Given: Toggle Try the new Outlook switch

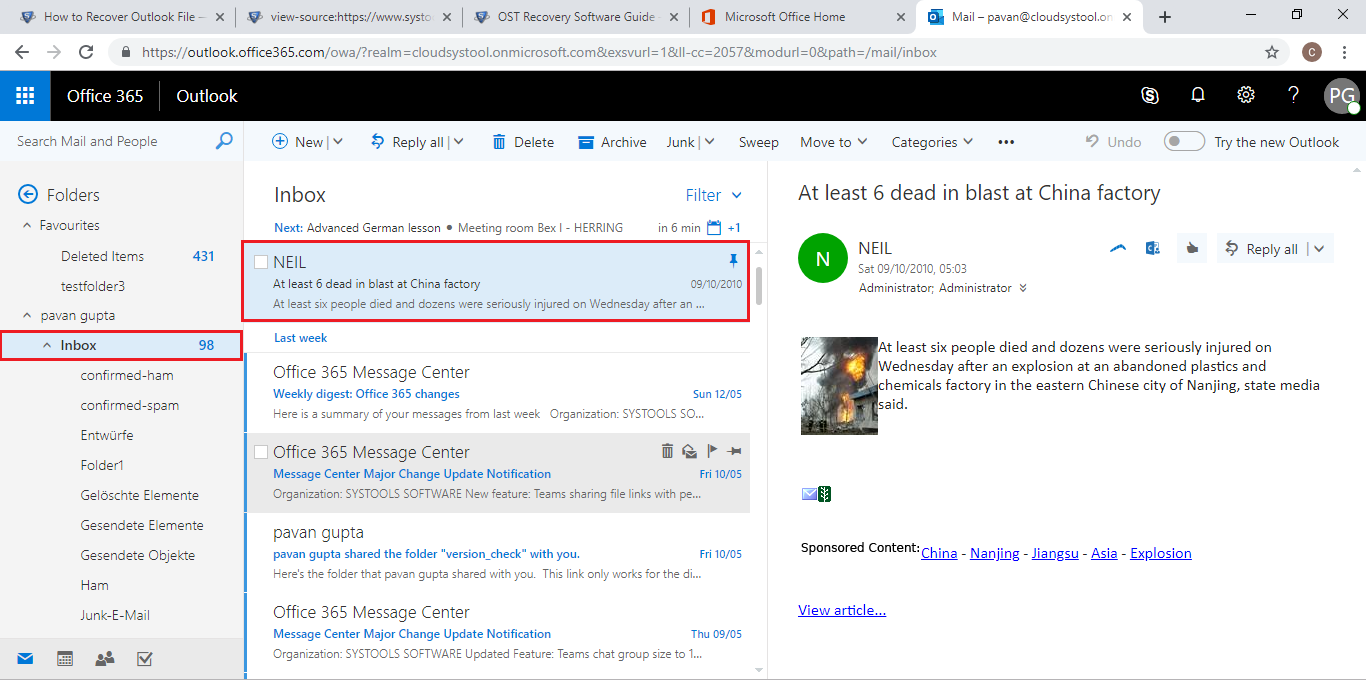Looking at the screenshot, I should (1184, 141).
